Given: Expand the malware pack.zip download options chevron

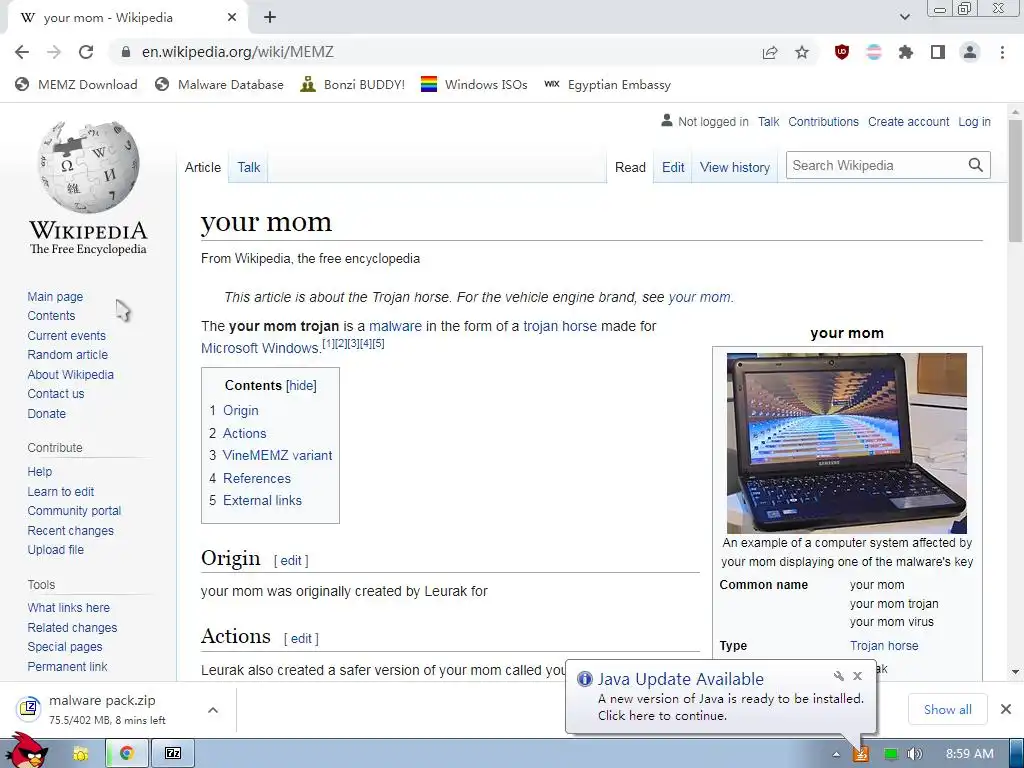Looking at the screenshot, I should [213, 710].
